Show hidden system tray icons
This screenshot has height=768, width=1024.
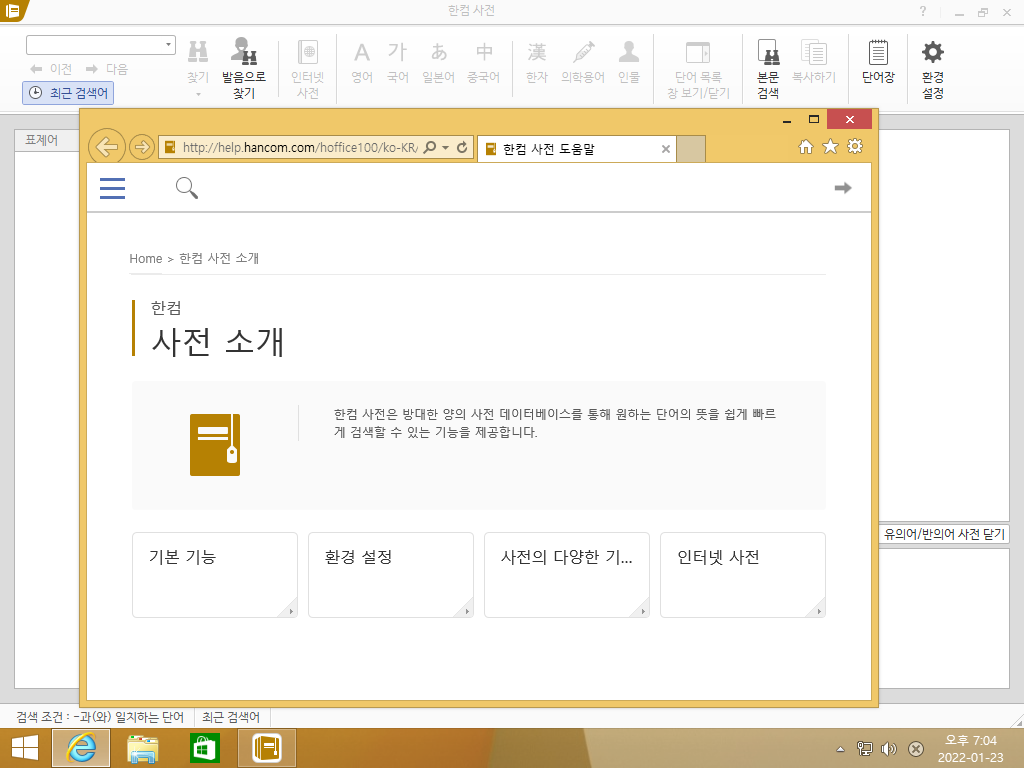tap(840, 749)
